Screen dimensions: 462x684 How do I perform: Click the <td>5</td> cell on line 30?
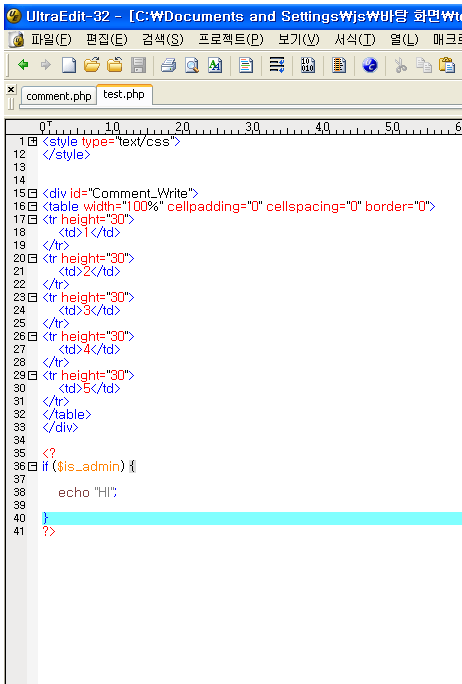89,389
